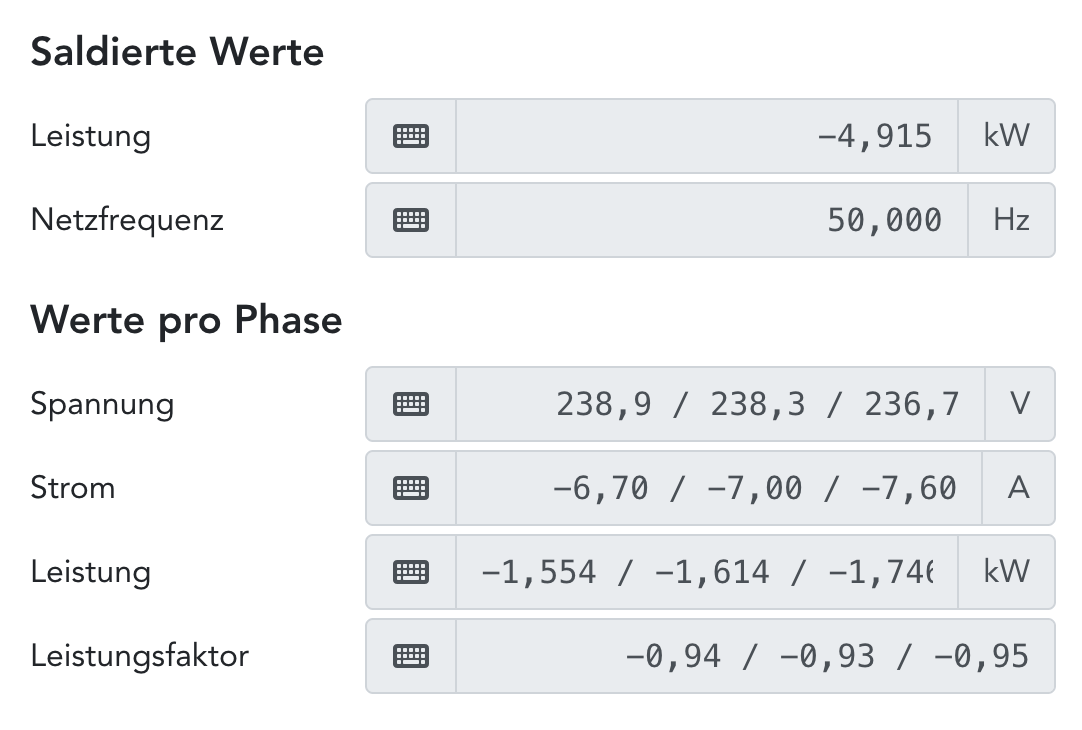The width and height of the screenshot is (1082, 730).
Task: Select the keyboard icon in the Strom row
Action: pyautogui.click(x=411, y=488)
